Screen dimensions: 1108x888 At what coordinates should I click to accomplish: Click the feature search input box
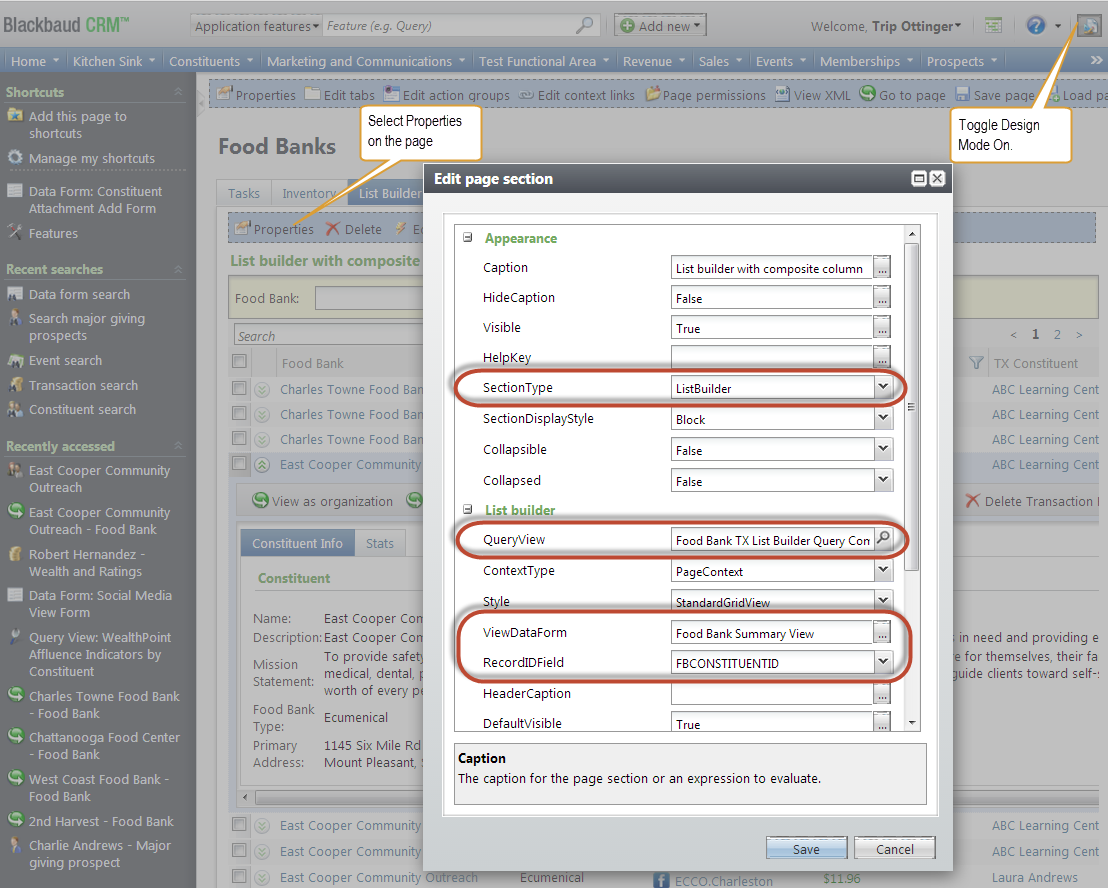coord(449,26)
